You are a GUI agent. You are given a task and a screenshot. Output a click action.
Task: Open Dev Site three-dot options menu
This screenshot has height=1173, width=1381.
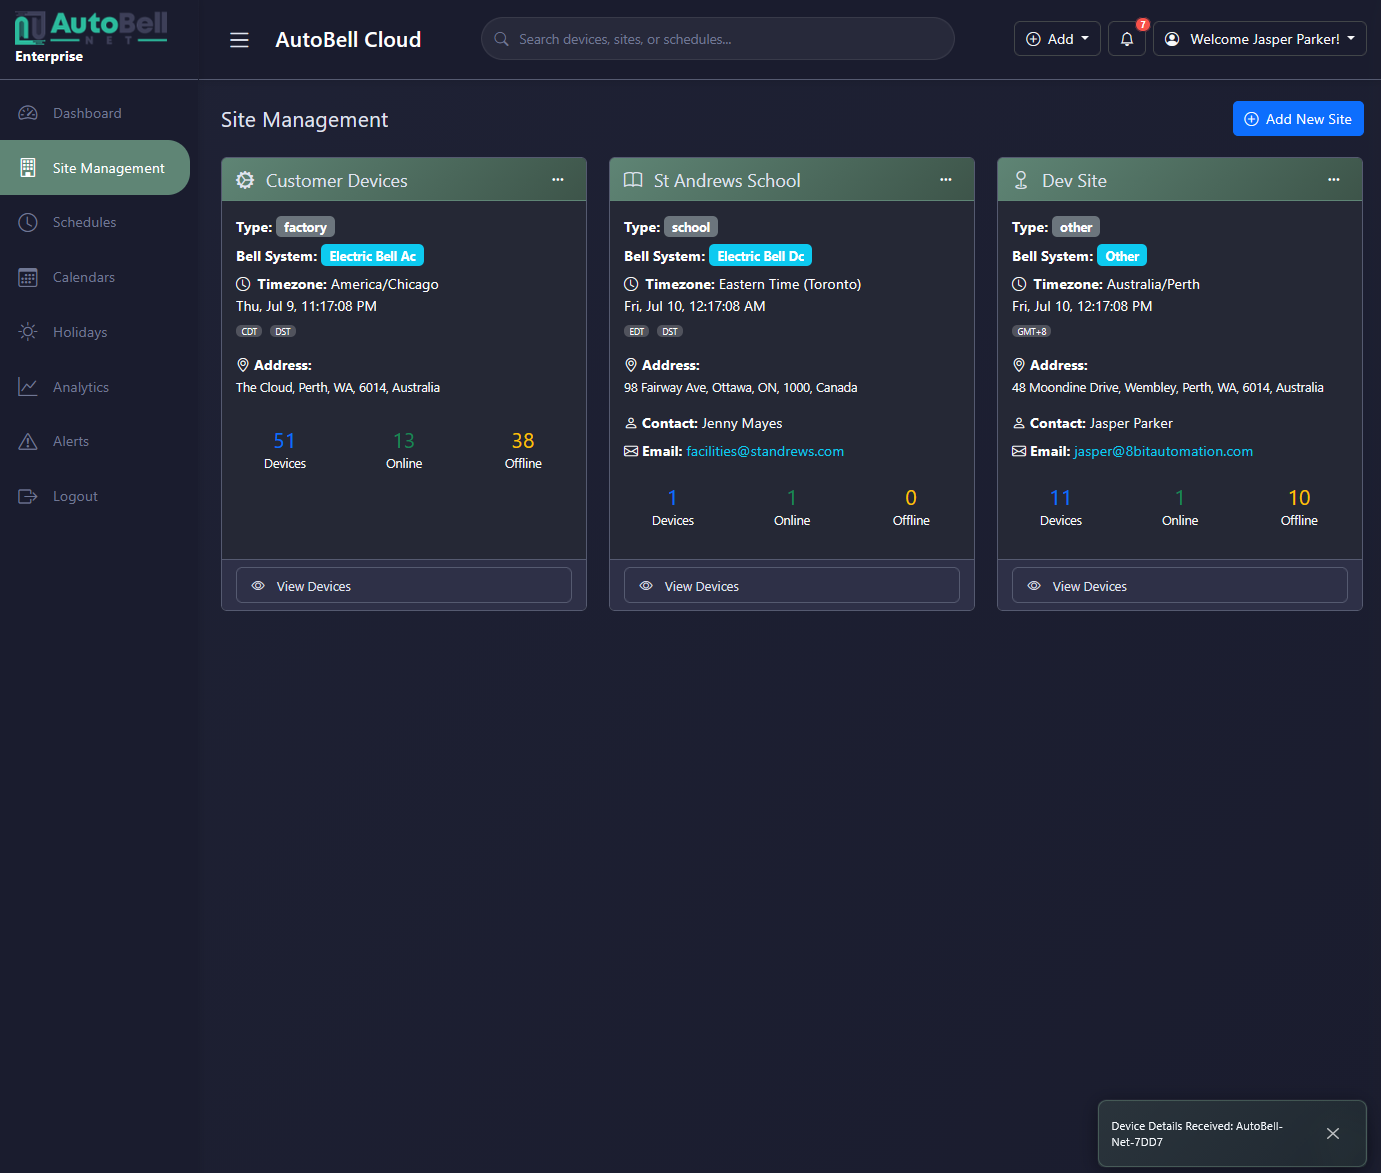1334,180
